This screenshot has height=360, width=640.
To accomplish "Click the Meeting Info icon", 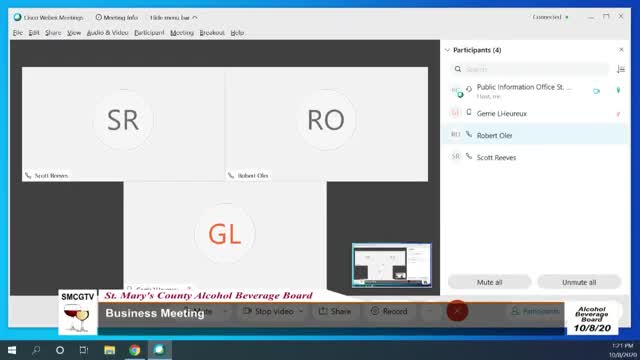I will pyautogui.click(x=98, y=18).
